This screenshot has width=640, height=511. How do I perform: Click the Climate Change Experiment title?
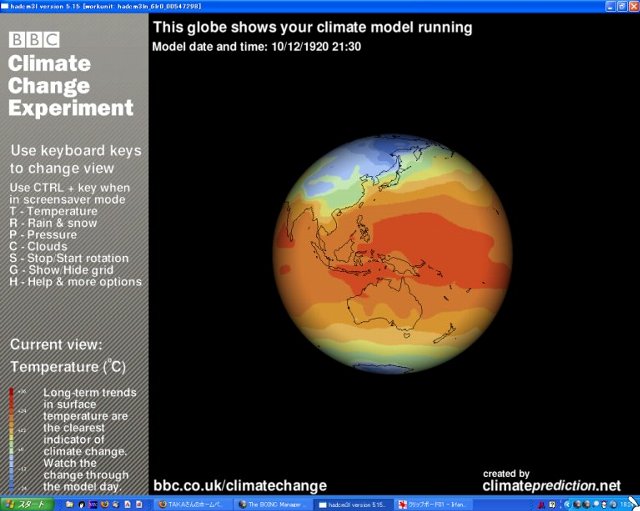70,86
